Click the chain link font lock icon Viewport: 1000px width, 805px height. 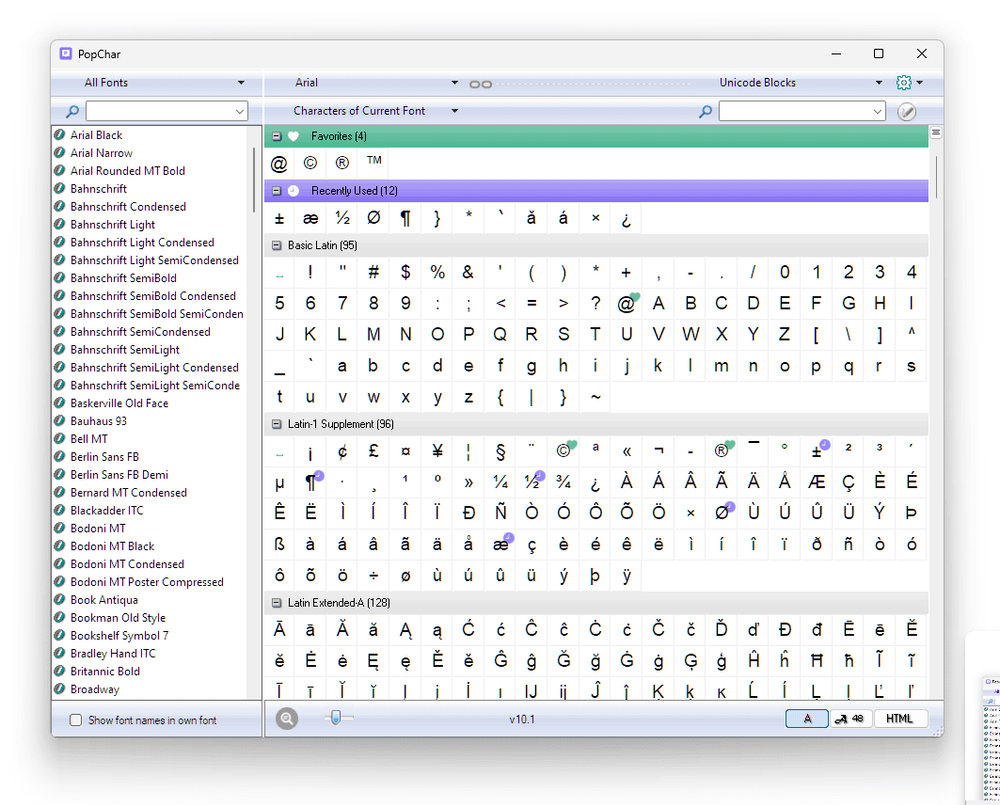pos(480,84)
